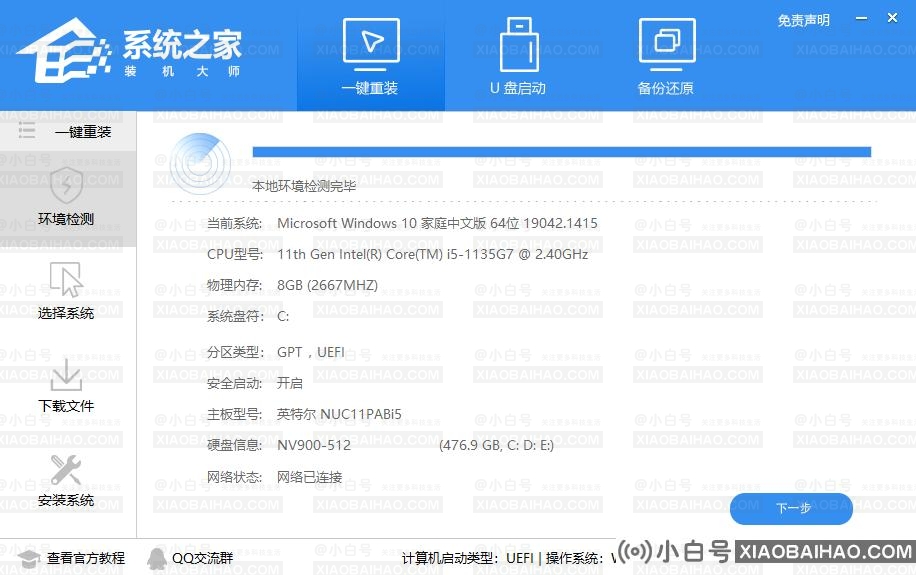Click the 本地环境检测完毕 status text
This screenshot has height=575, width=916.
pos(304,186)
